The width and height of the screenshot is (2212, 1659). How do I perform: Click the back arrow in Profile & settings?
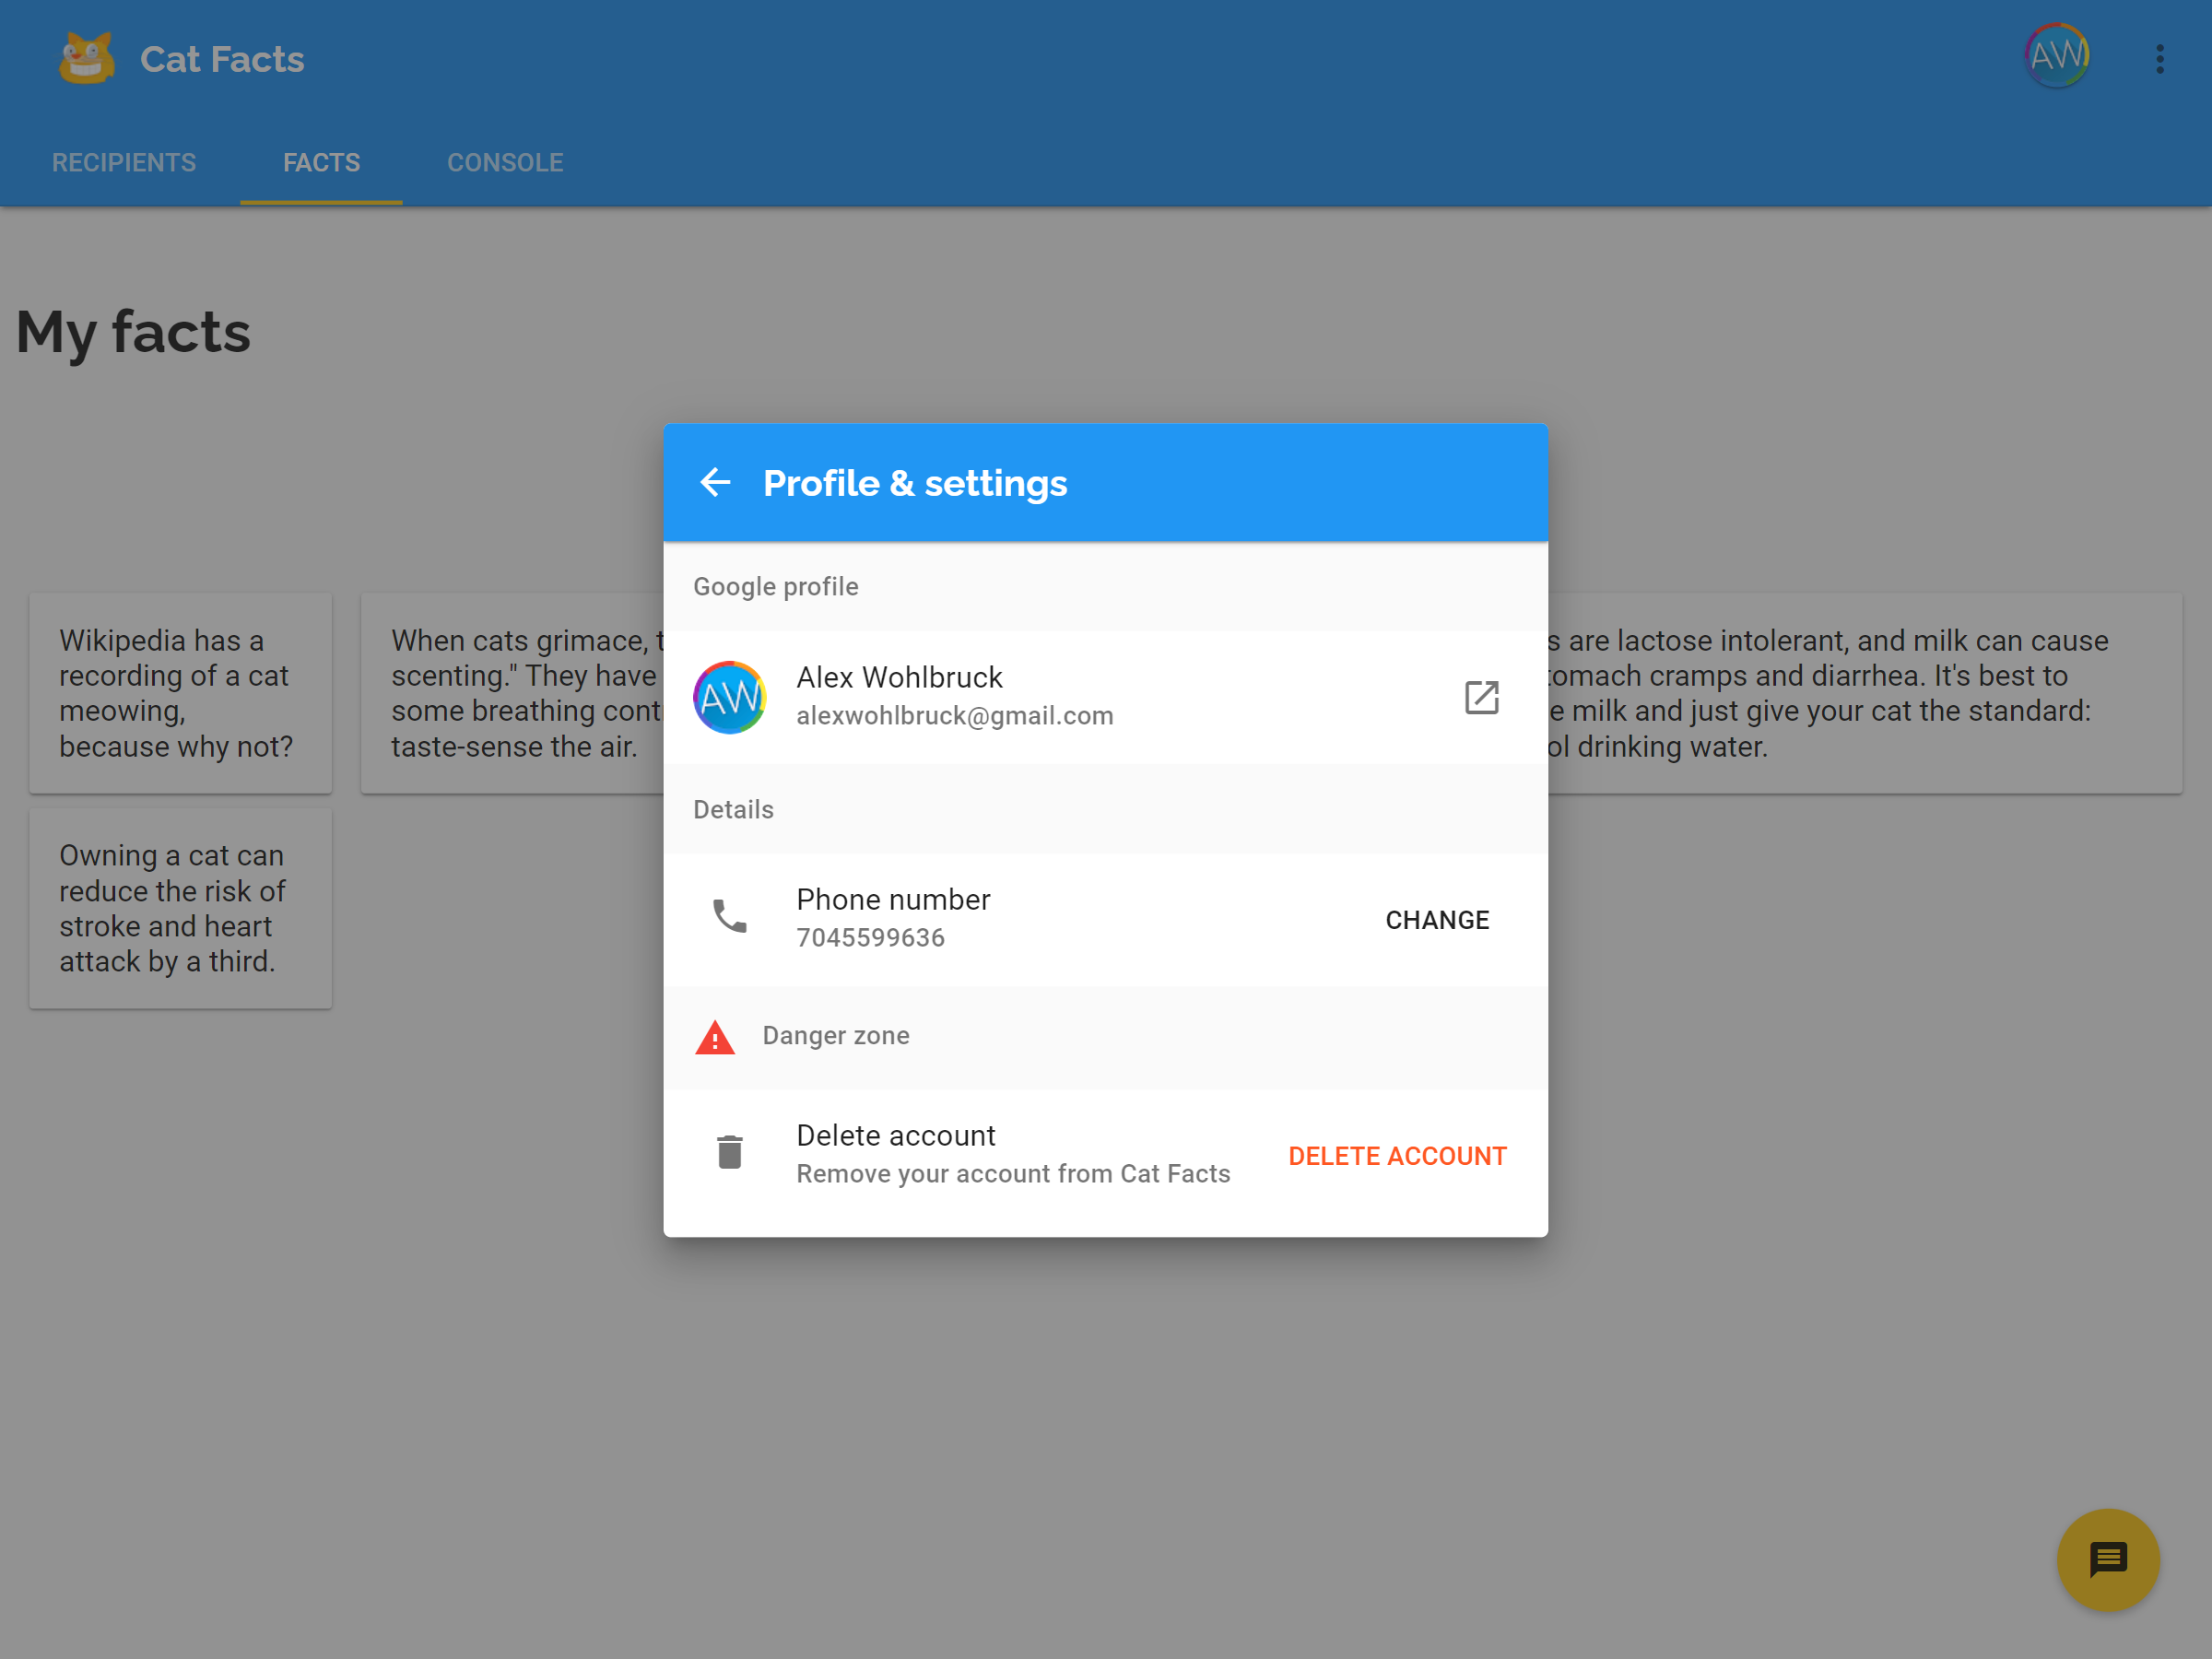[715, 483]
